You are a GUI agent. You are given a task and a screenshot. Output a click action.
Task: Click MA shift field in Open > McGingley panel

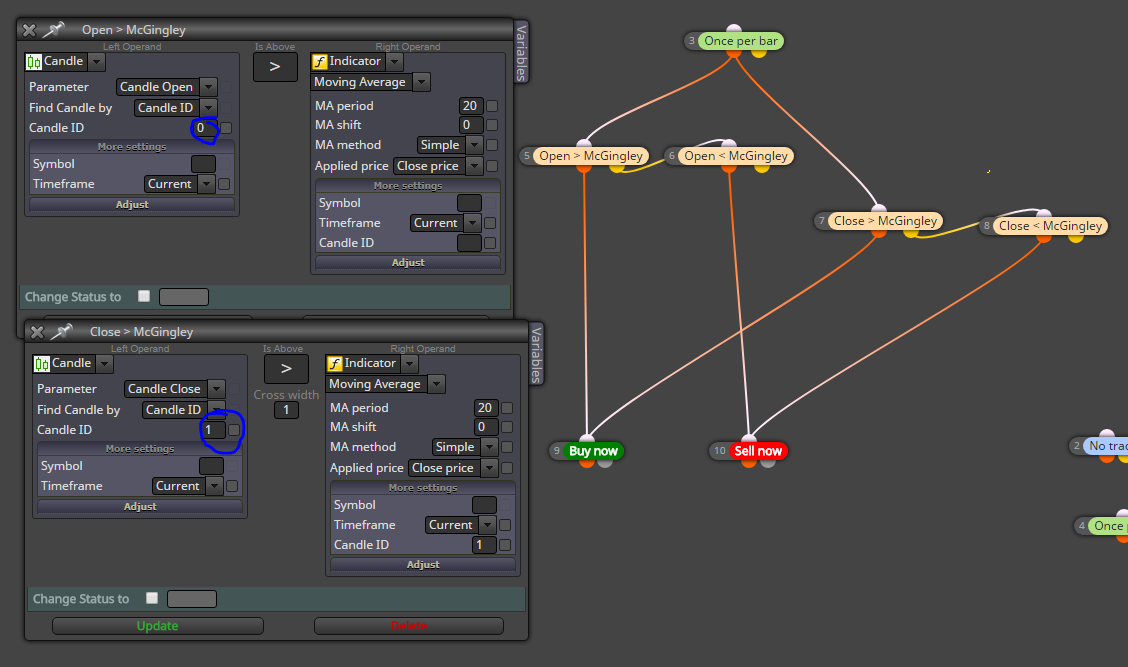click(470, 125)
